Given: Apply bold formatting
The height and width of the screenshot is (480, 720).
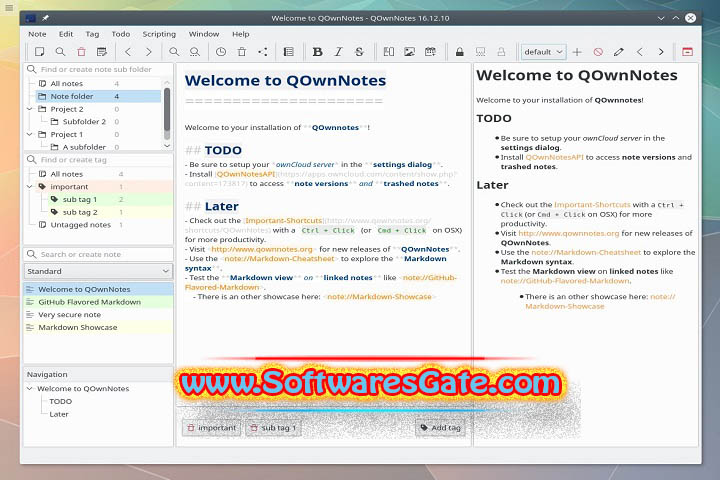Looking at the screenshot, I should coord(317,52).
